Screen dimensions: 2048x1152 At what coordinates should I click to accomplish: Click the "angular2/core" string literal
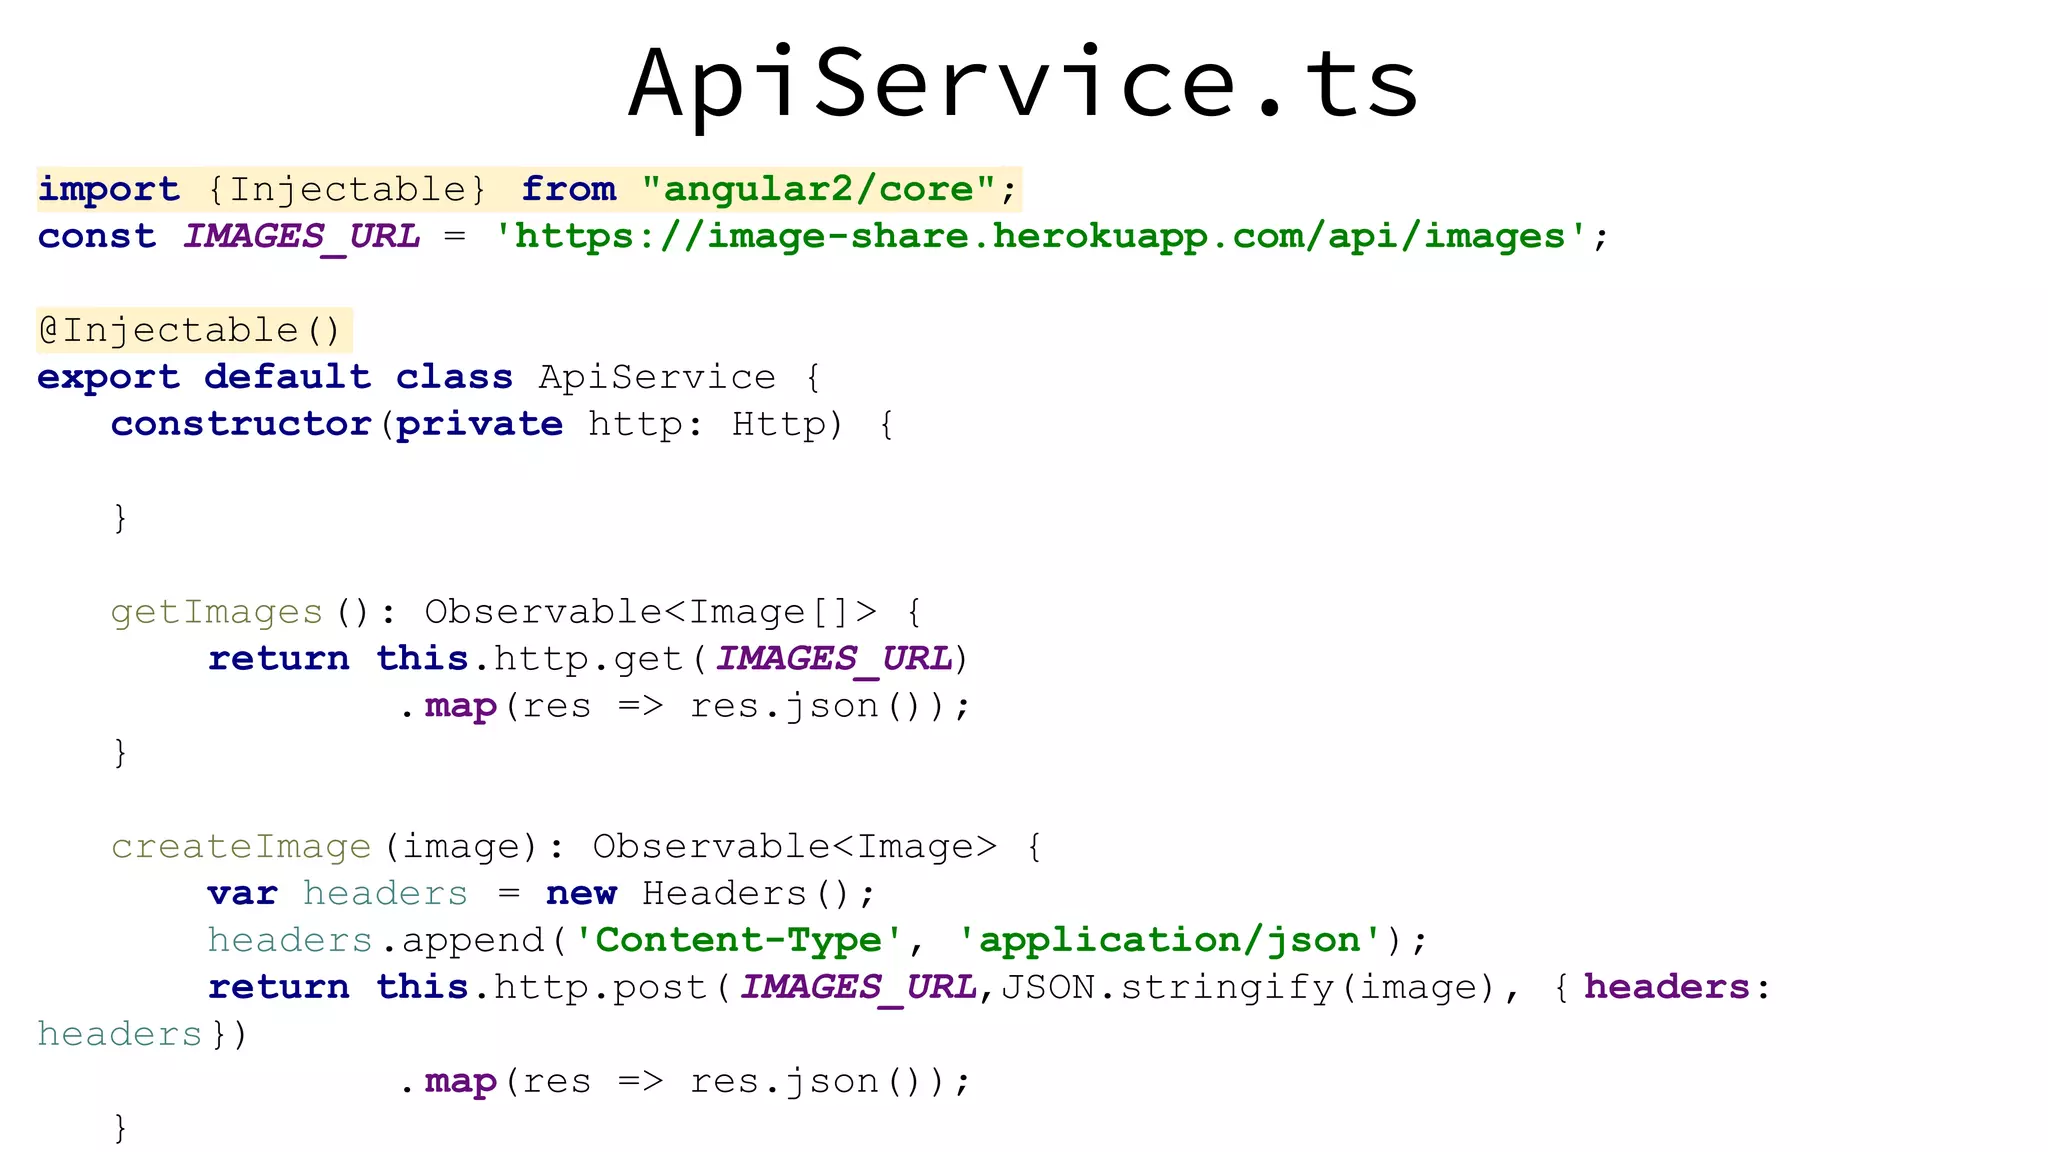(x=818, y=189)
